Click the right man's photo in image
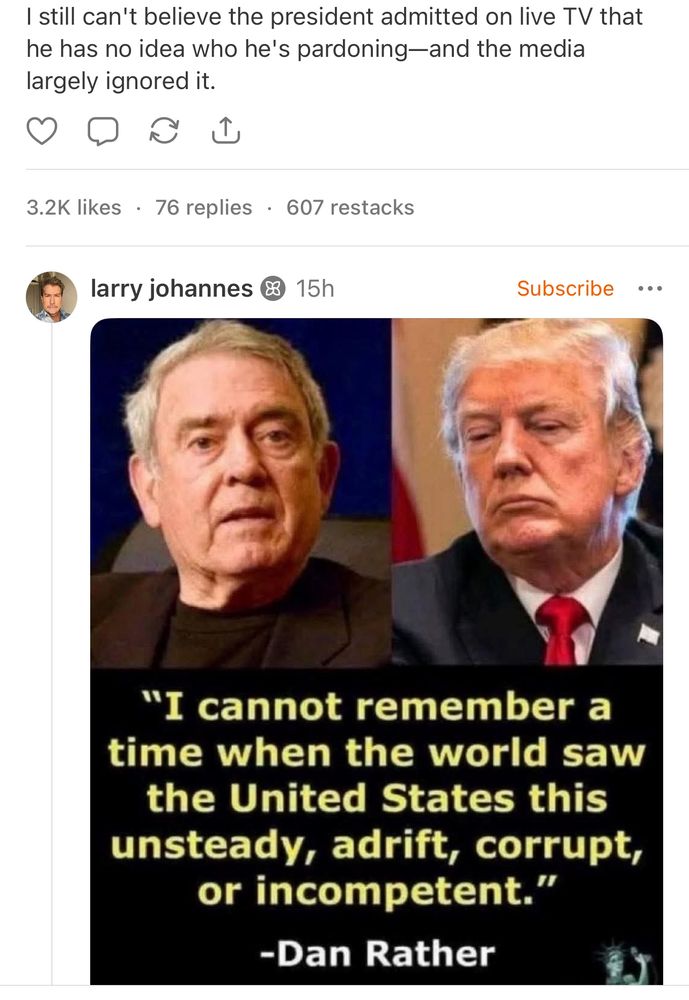689x1000 pixels. pos(527,492)
